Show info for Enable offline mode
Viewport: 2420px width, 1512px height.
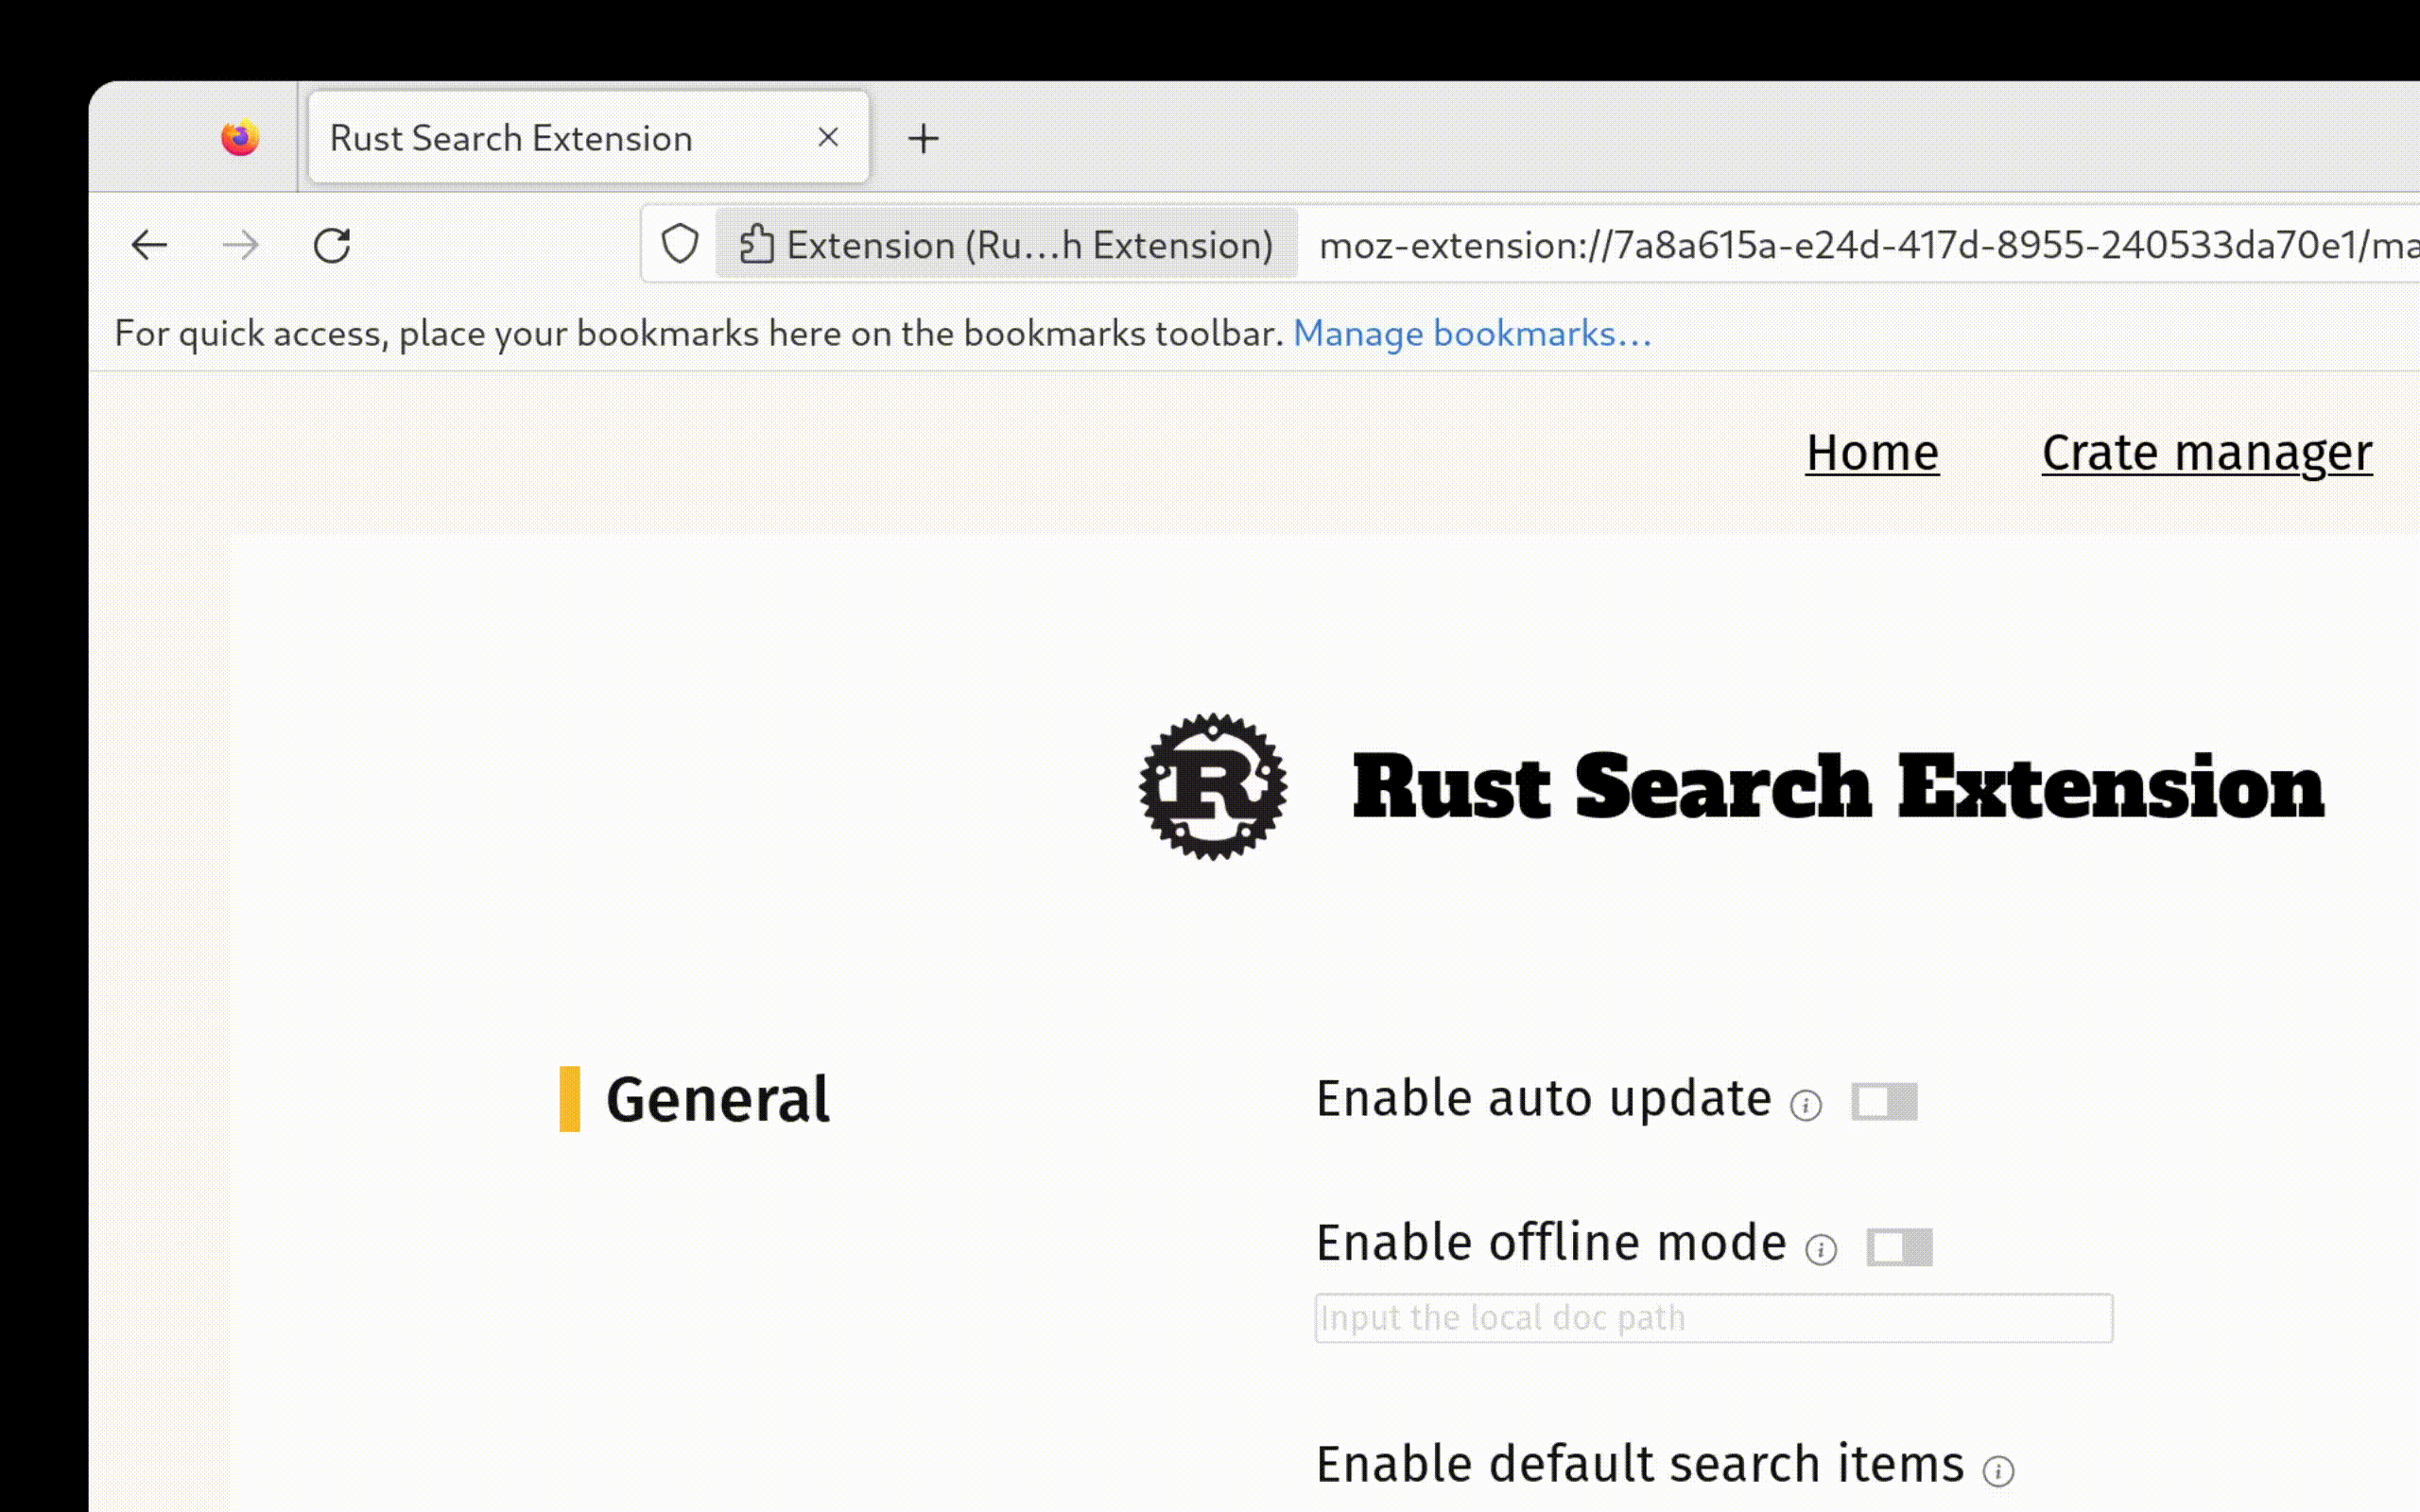coord(1821,1249)
